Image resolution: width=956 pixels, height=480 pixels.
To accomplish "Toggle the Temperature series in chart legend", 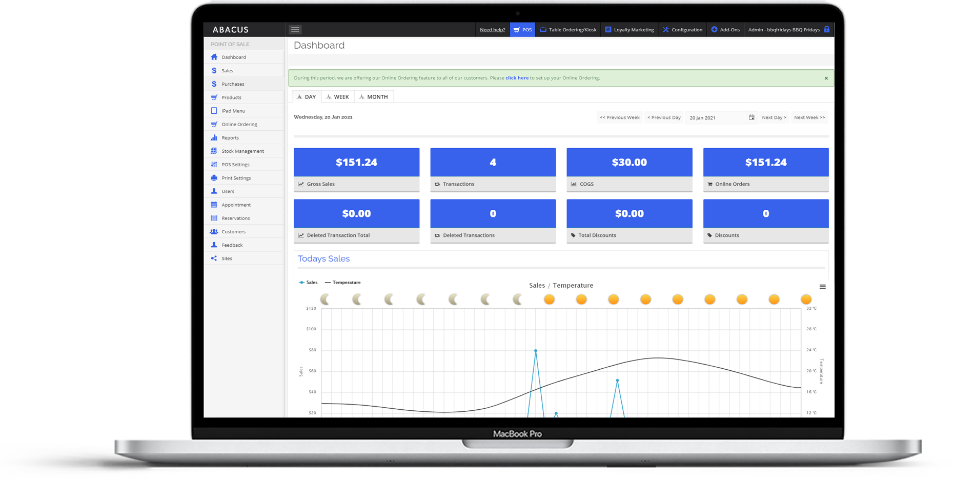I will [343, 283].
